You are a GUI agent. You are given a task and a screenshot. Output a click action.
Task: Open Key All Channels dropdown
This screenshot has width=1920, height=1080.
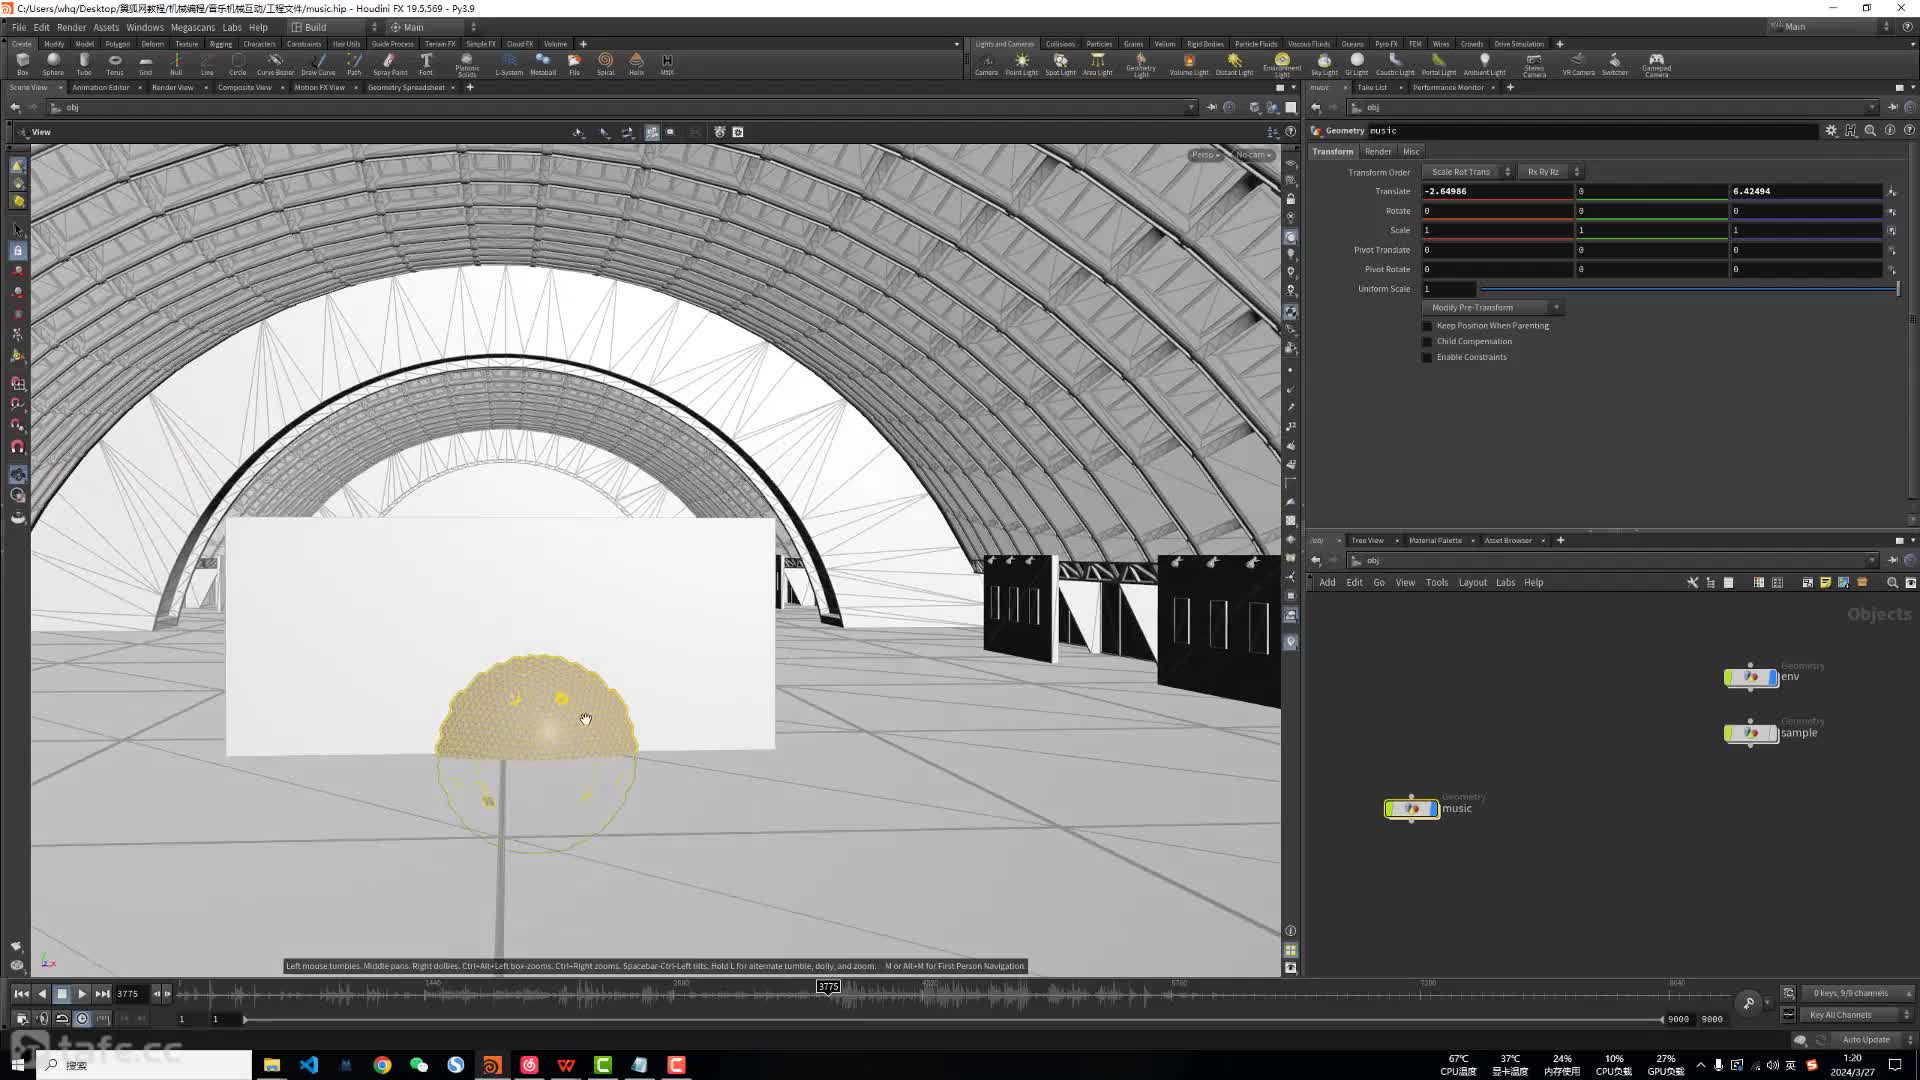[1857, 1015]
